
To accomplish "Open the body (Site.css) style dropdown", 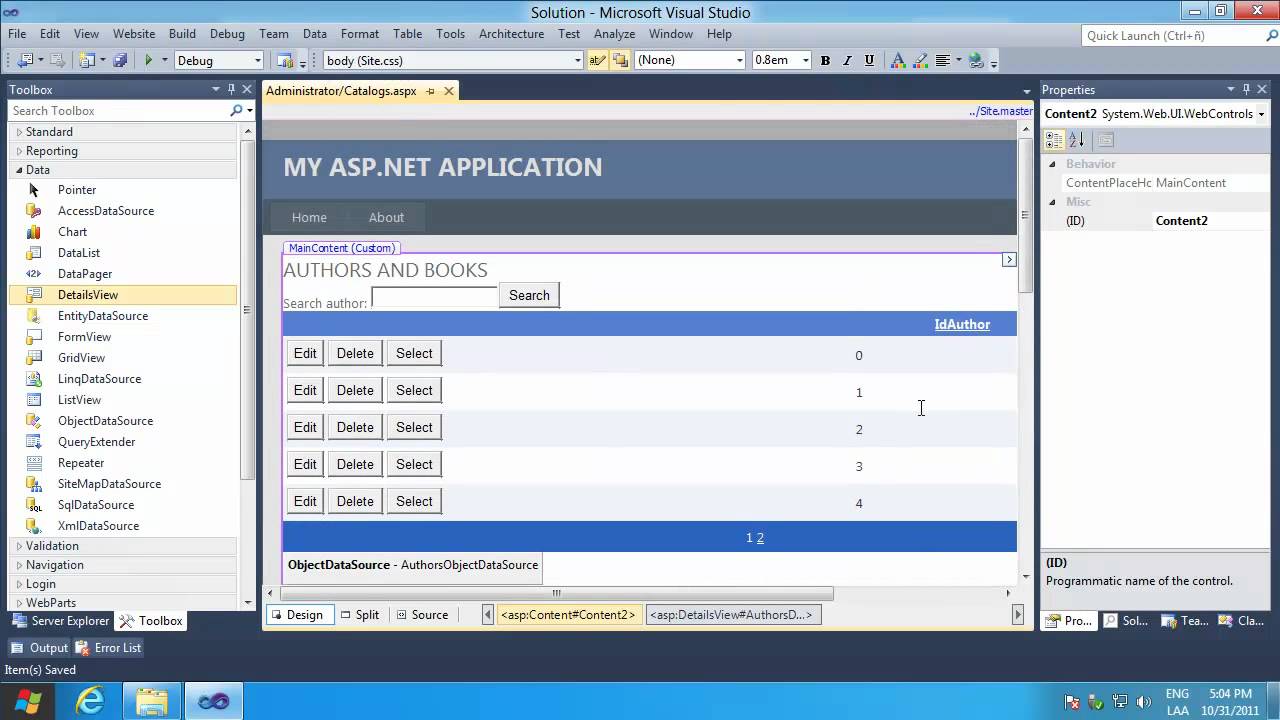I will [x=577, y=60].
